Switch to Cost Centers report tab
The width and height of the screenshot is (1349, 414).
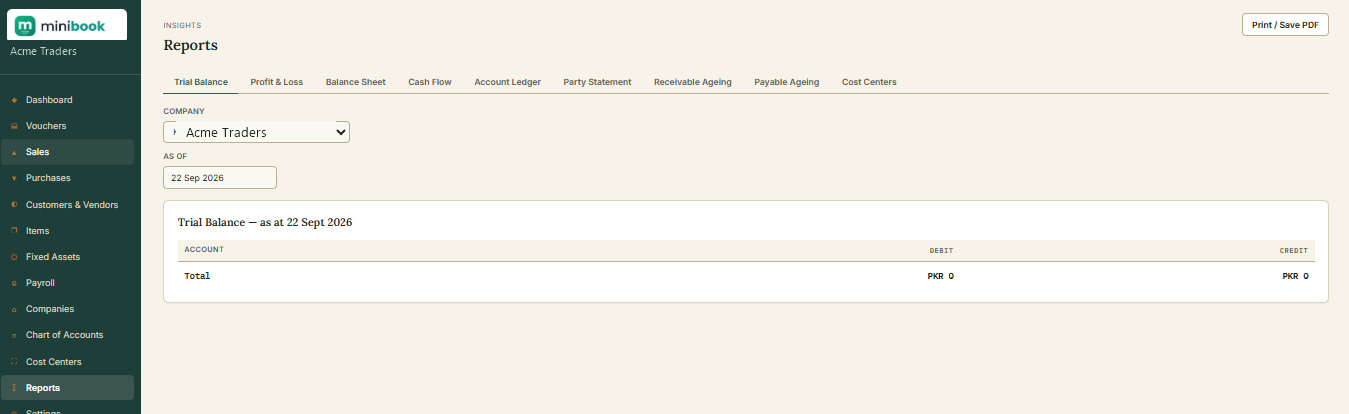[x=869, y=82]
